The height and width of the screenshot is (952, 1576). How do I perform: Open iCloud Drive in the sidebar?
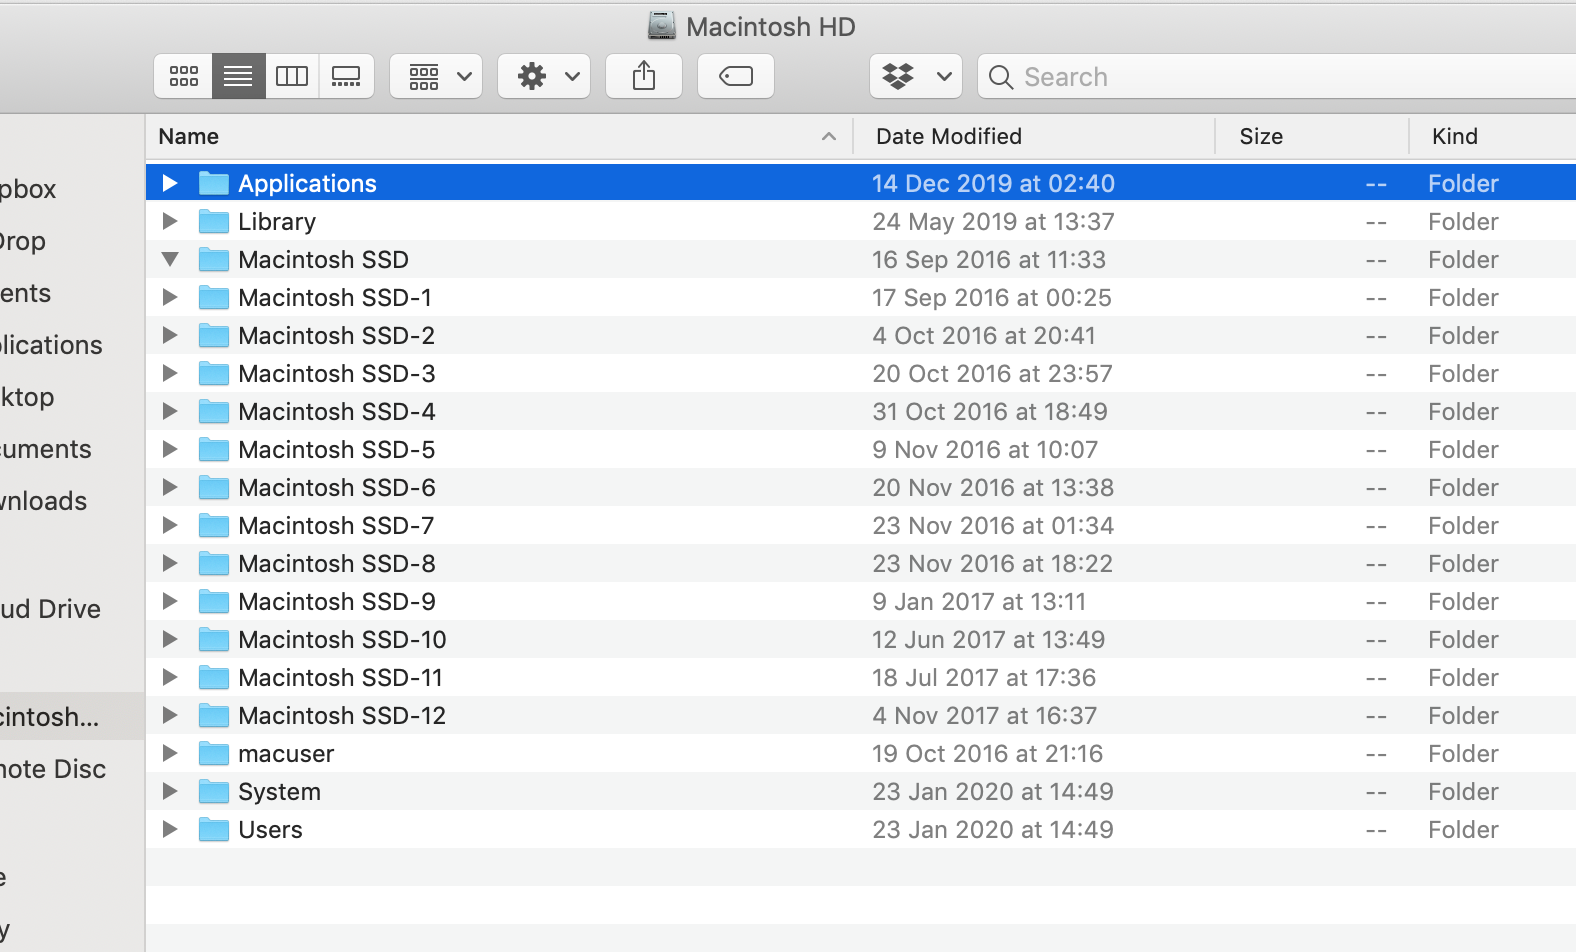[x=50, y=609]
